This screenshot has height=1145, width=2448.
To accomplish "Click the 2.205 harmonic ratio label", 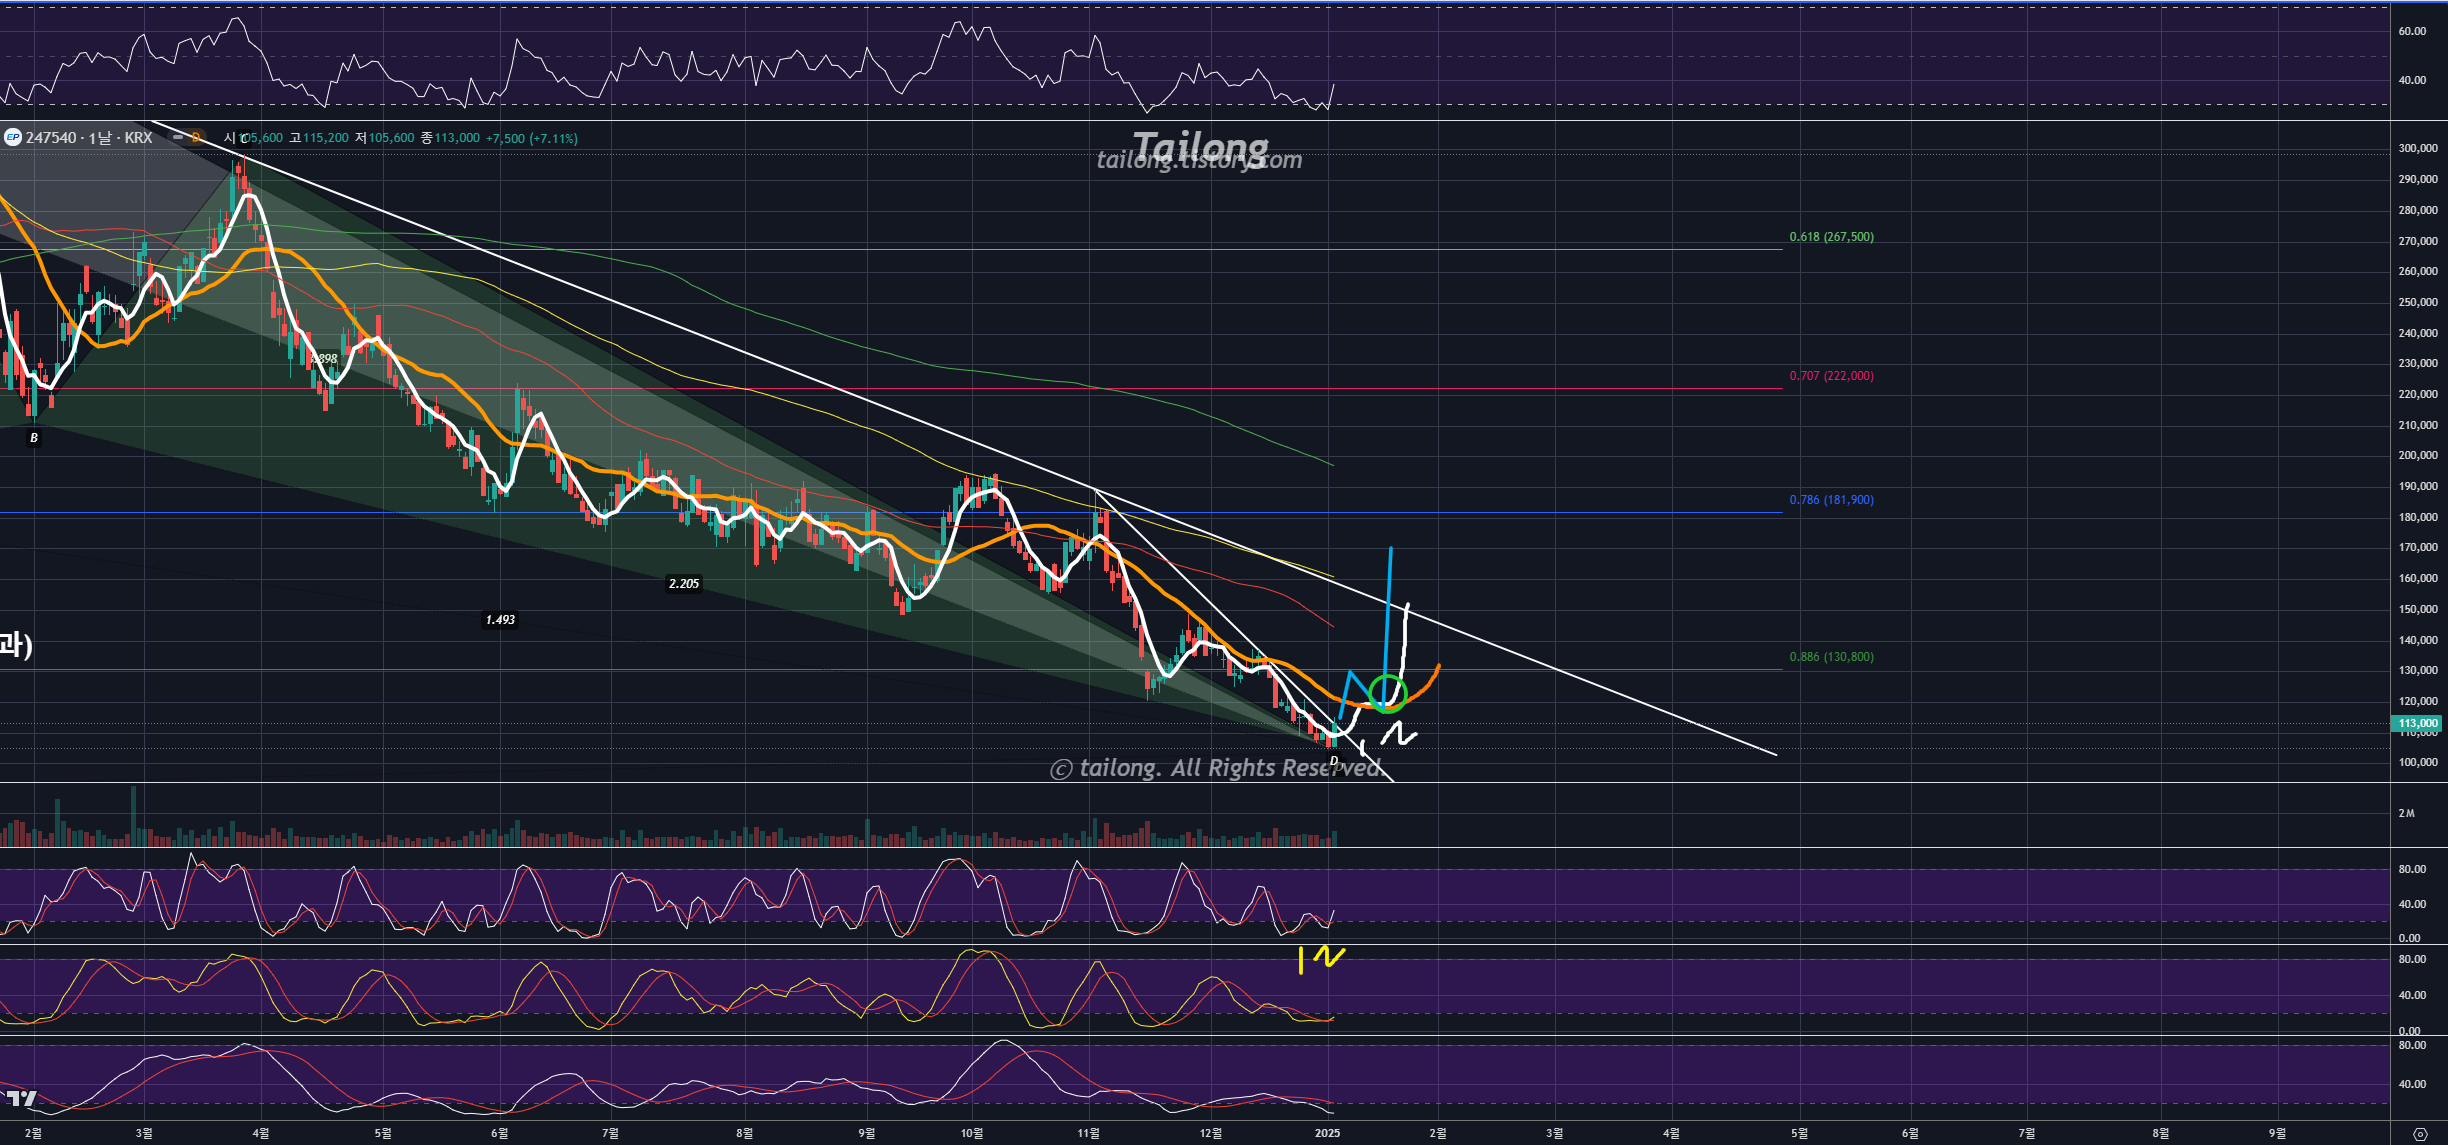I will pos(684,584).
